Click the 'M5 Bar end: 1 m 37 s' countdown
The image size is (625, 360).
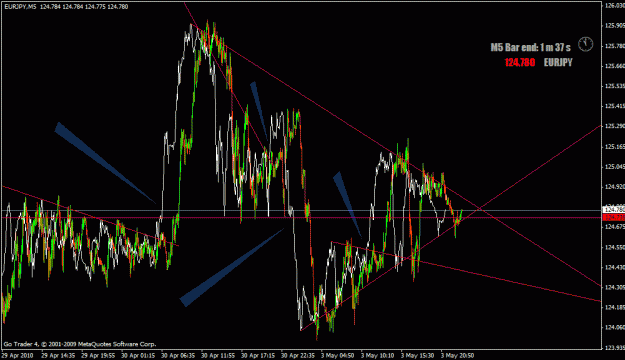[530, 47]
